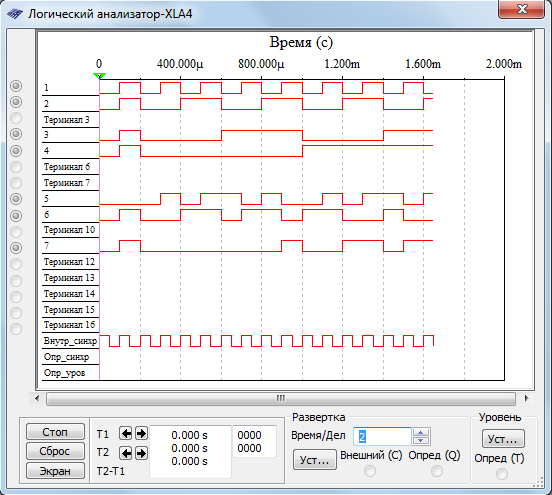The height and width of the screenshot is (495, 552).
Task: Open the Уровень Уст... settings button
Action: (503, 439)
